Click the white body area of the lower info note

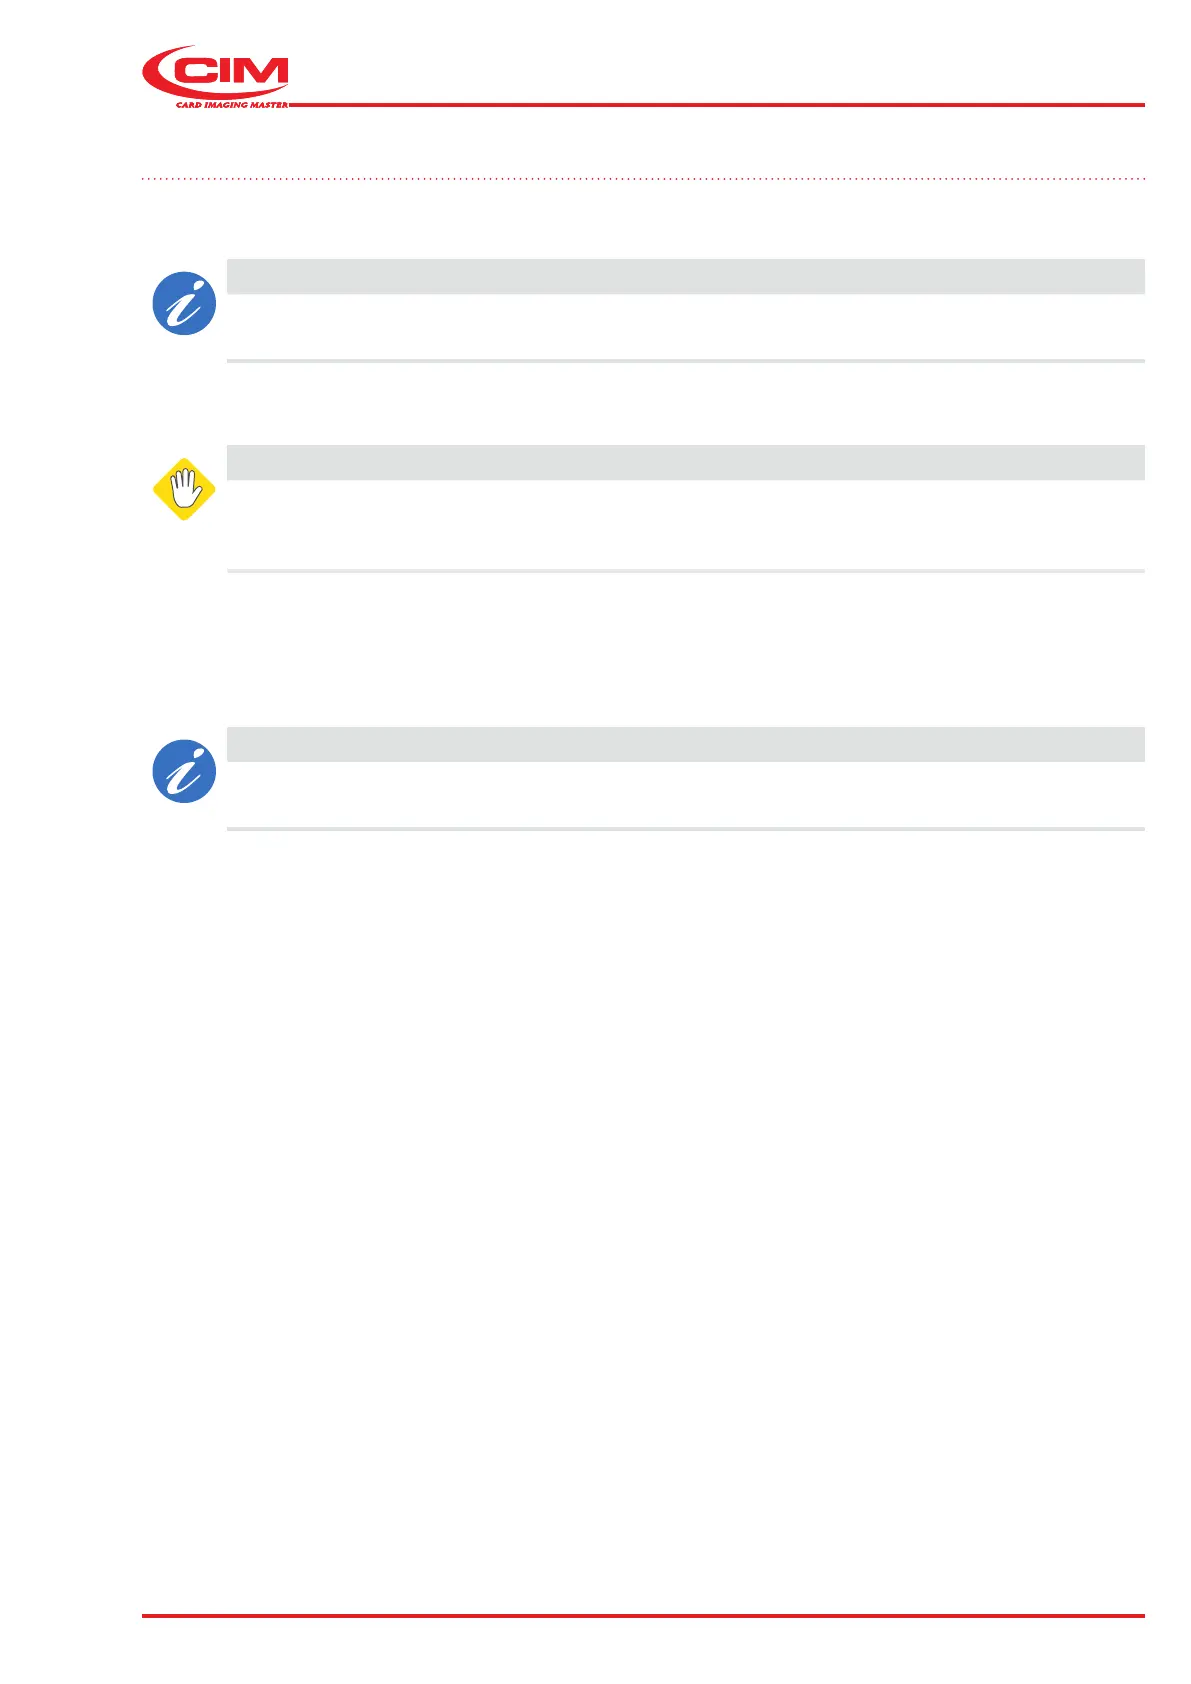click(x=685, y=795)
